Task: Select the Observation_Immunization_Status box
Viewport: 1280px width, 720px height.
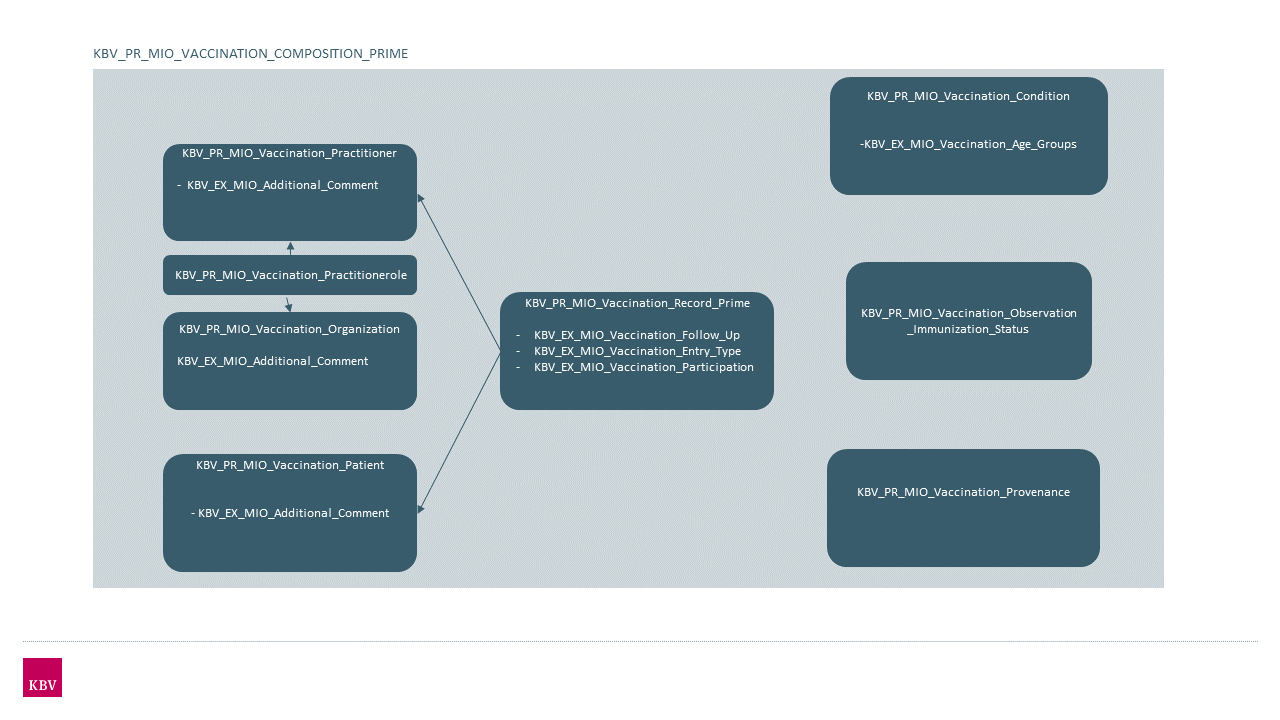Action: pyautogui.click(x=968, y=321)
